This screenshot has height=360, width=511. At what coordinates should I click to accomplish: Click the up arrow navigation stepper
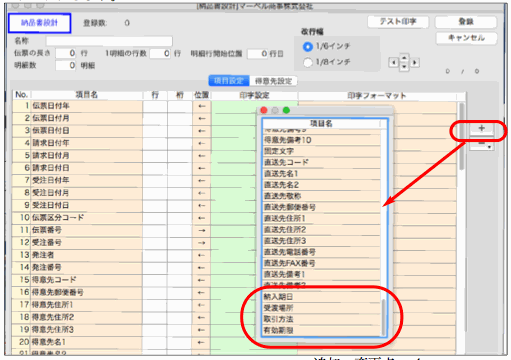[404, 58]
